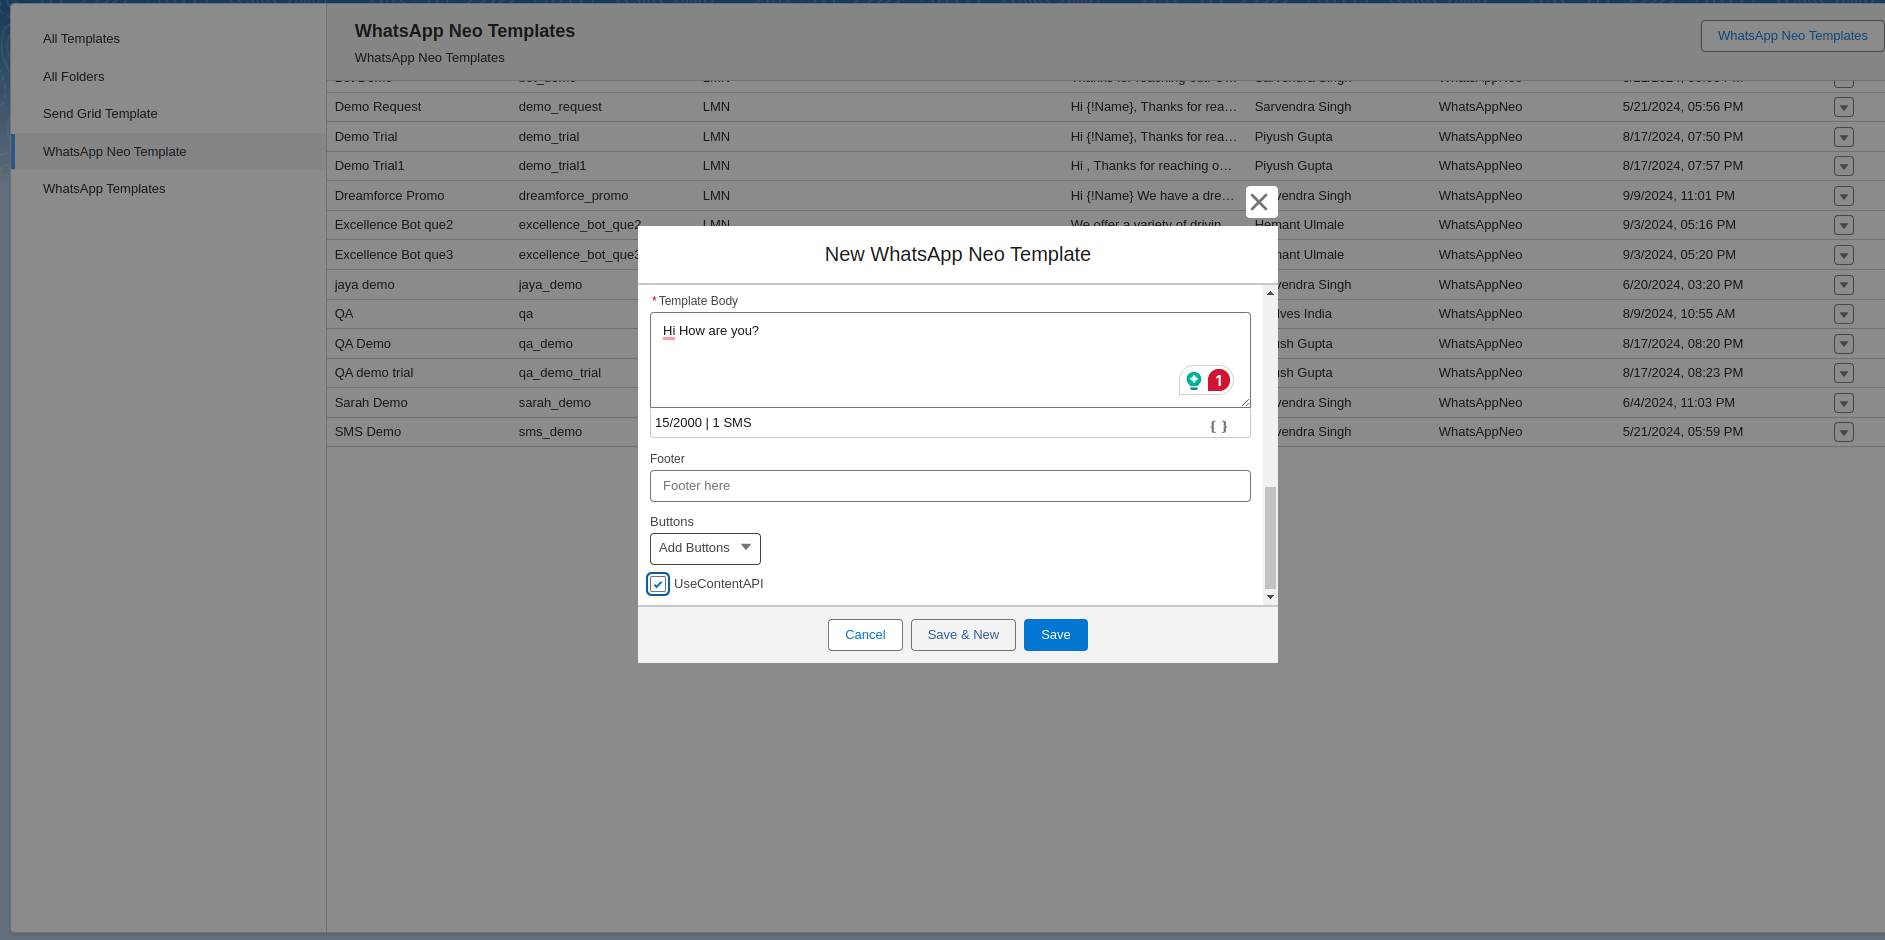
Task: Click the jaya demo template name
Action: click(364, 285)
